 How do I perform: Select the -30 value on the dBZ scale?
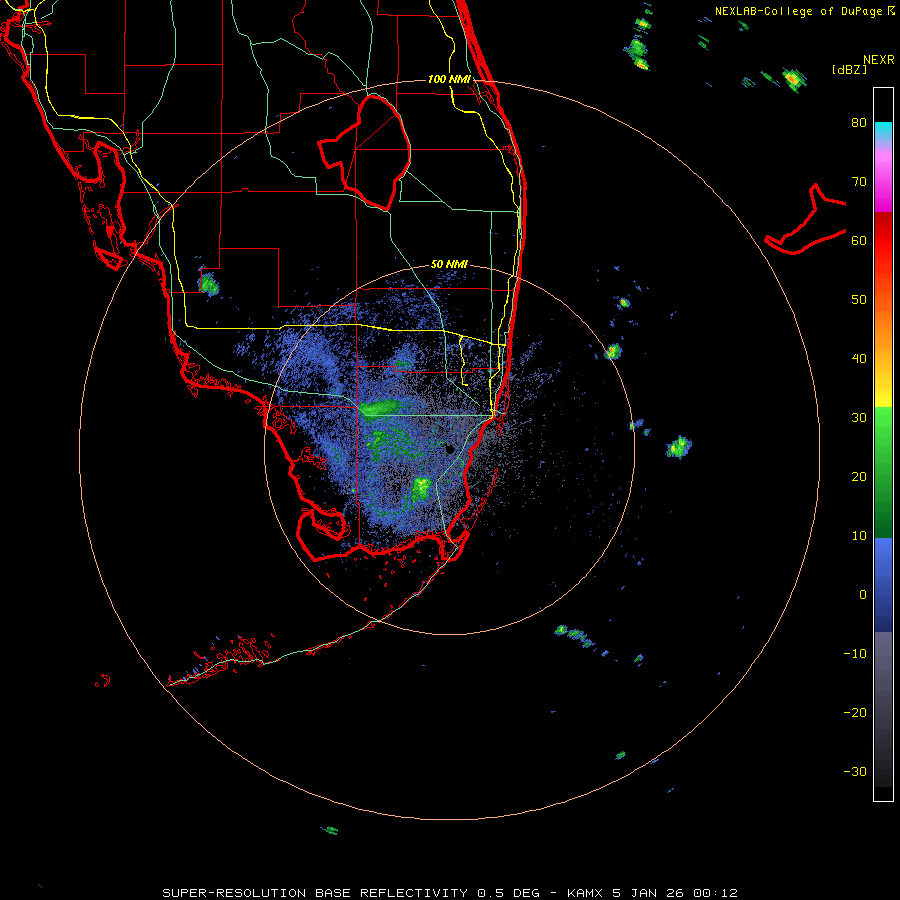855,772
